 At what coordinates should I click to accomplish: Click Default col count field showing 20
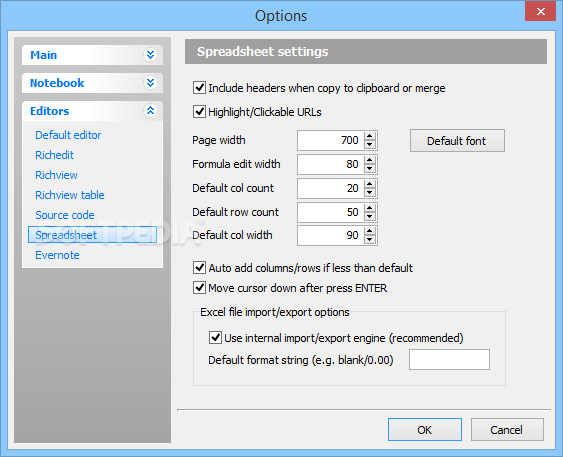click(331, 188)
